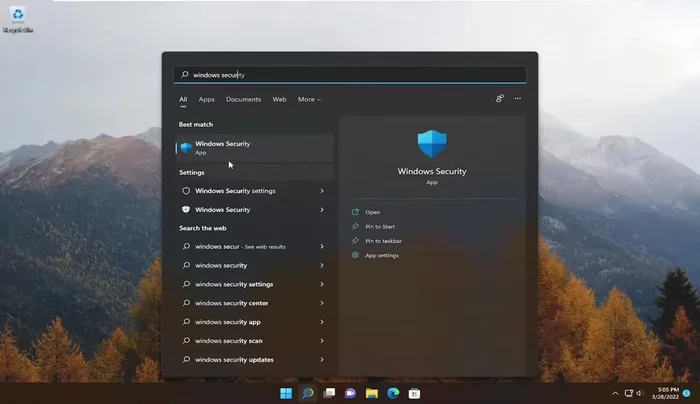Open the three-dot options menu
Viewport: 700px width, 404px height.
coord(517,98)
